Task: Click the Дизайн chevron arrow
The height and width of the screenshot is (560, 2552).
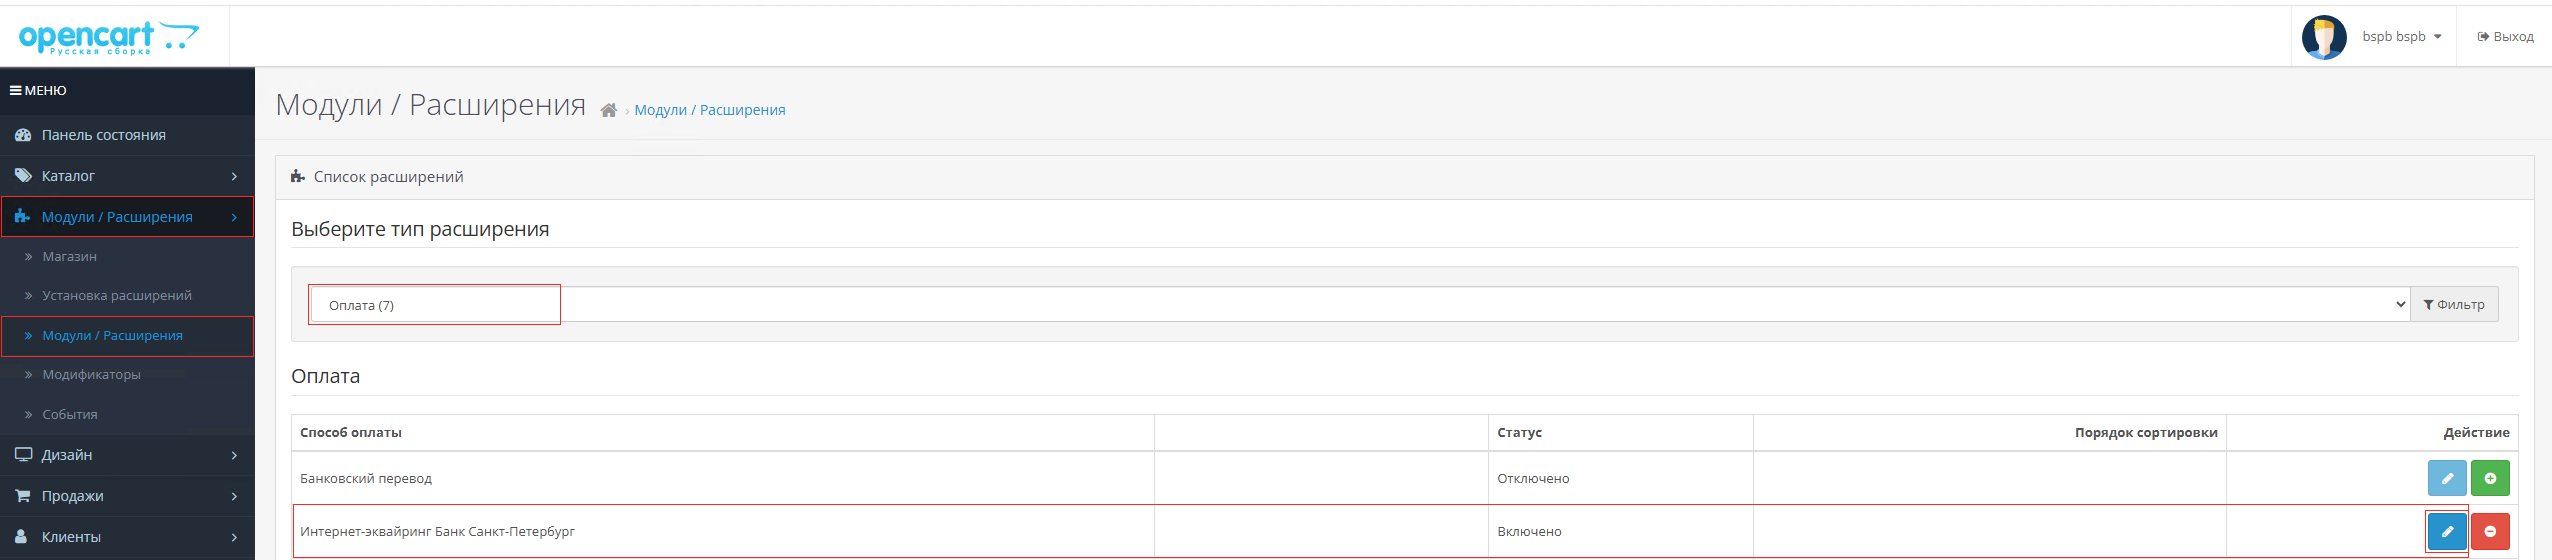Action: [x=234, y=455]
